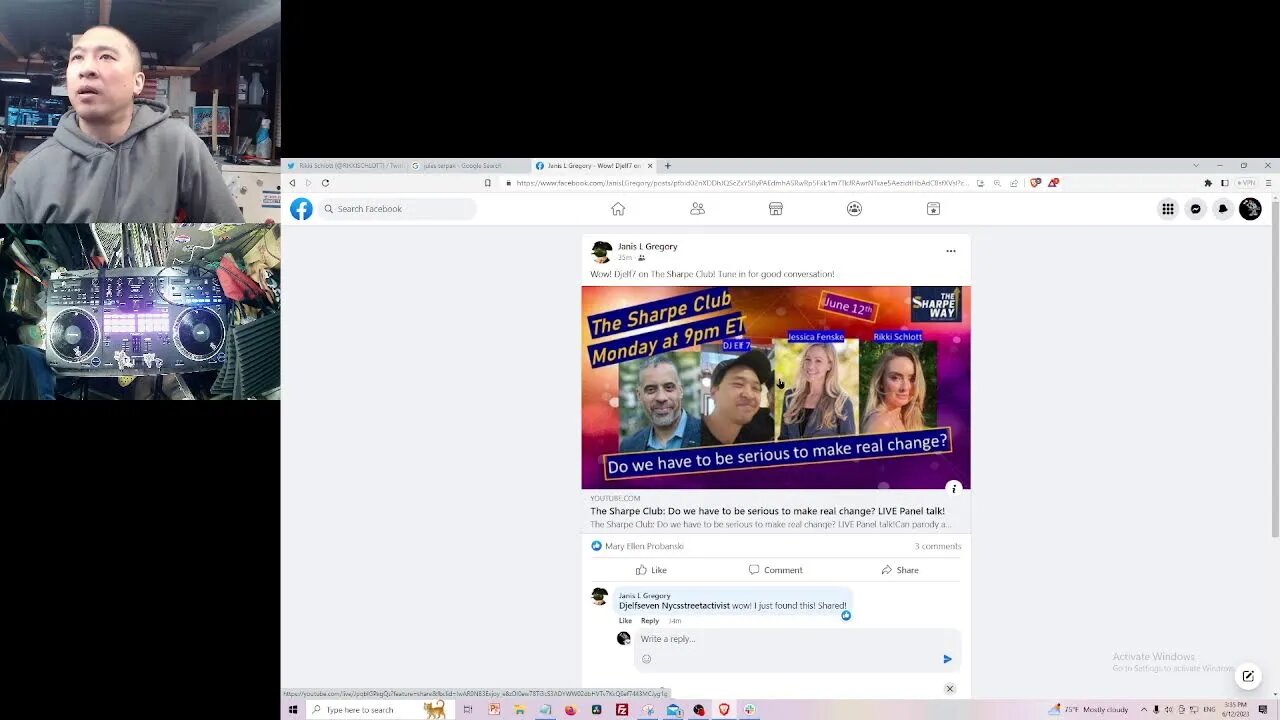Show hidden system tray icons
This screenshot has width=1280, height=720.
tap(1144, 710)
